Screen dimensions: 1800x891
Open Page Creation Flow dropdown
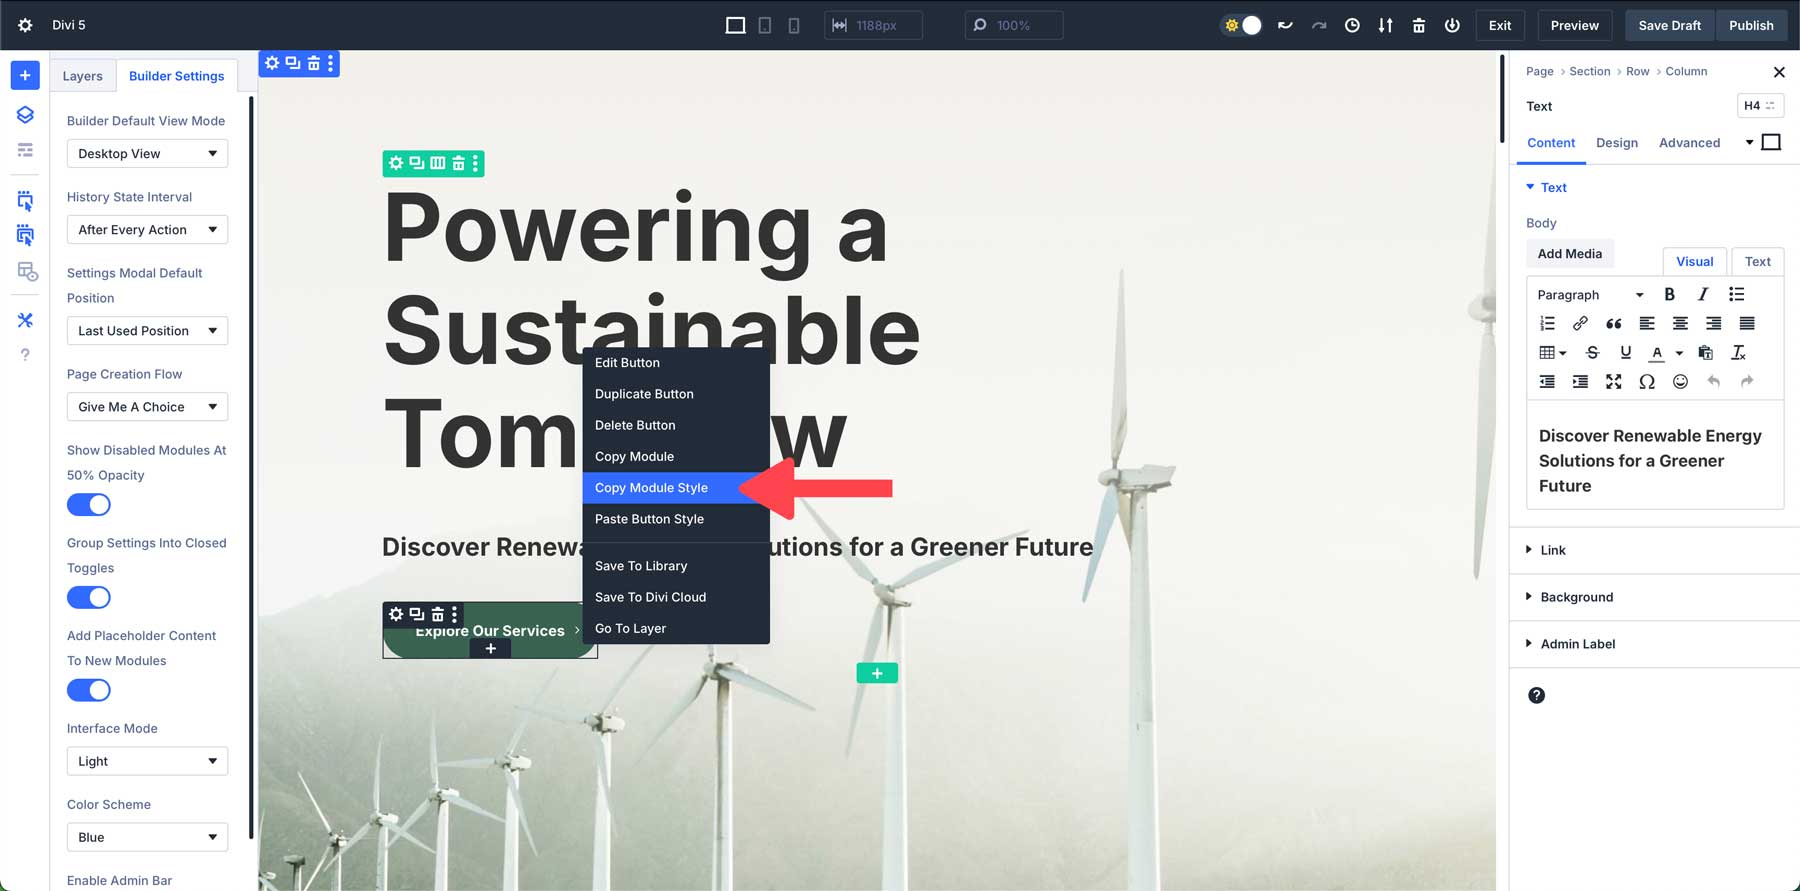147,406
